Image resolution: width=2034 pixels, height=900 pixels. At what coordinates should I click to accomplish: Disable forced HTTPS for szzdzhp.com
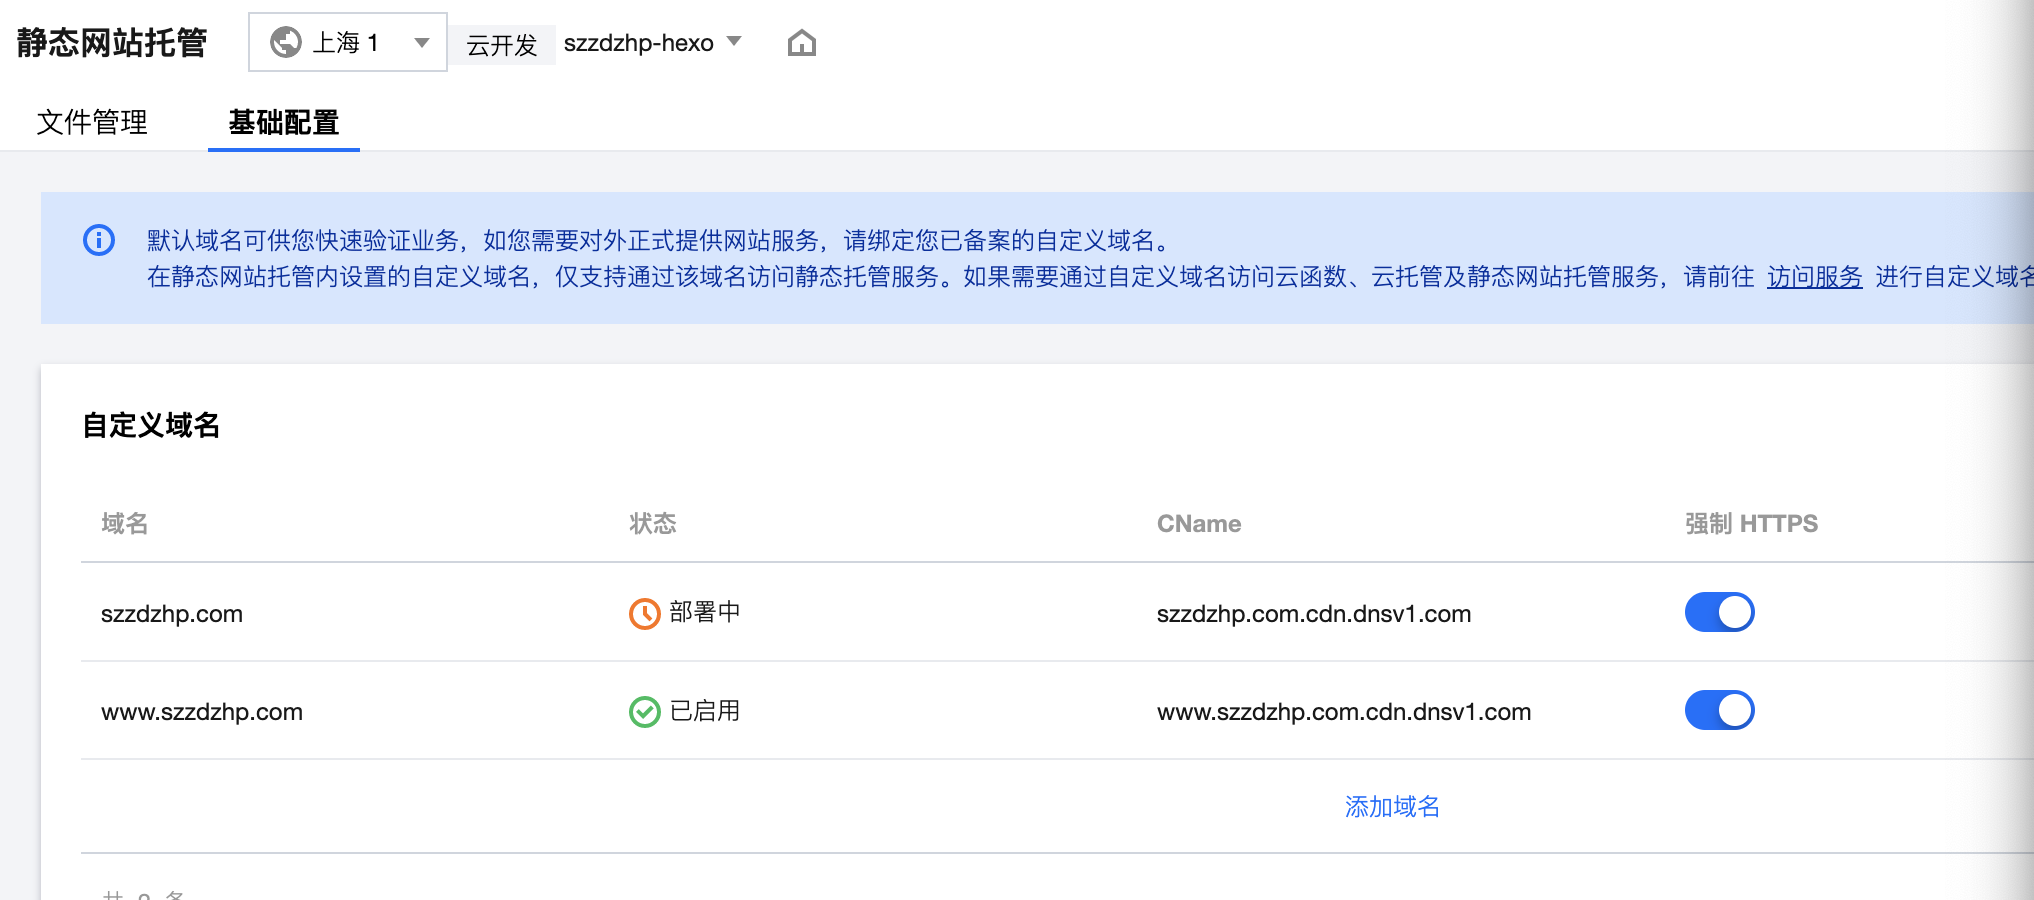[1720, 612]
